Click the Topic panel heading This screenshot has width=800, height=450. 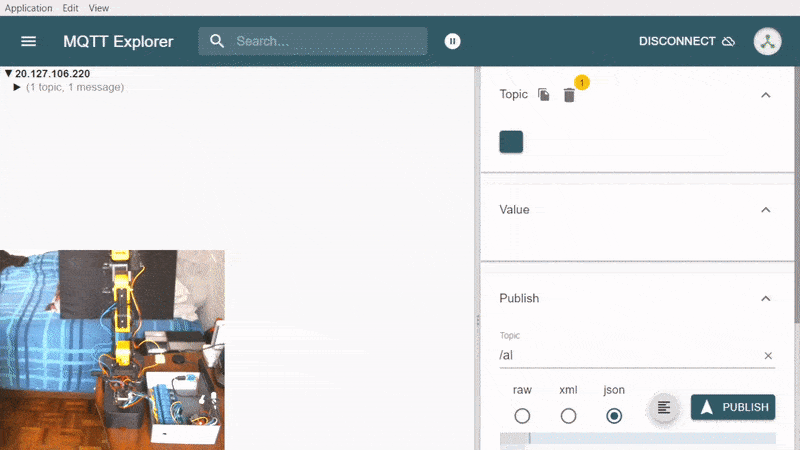click(513, 94)
